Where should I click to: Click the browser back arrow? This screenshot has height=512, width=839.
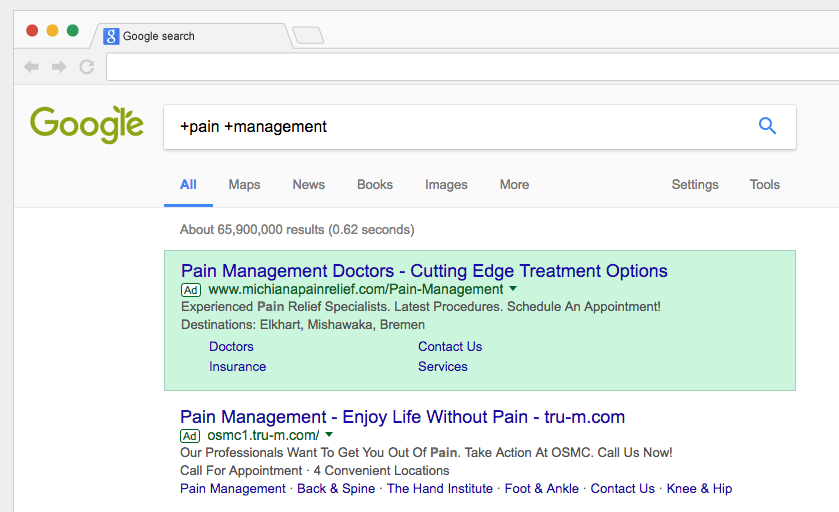(32, 67)
